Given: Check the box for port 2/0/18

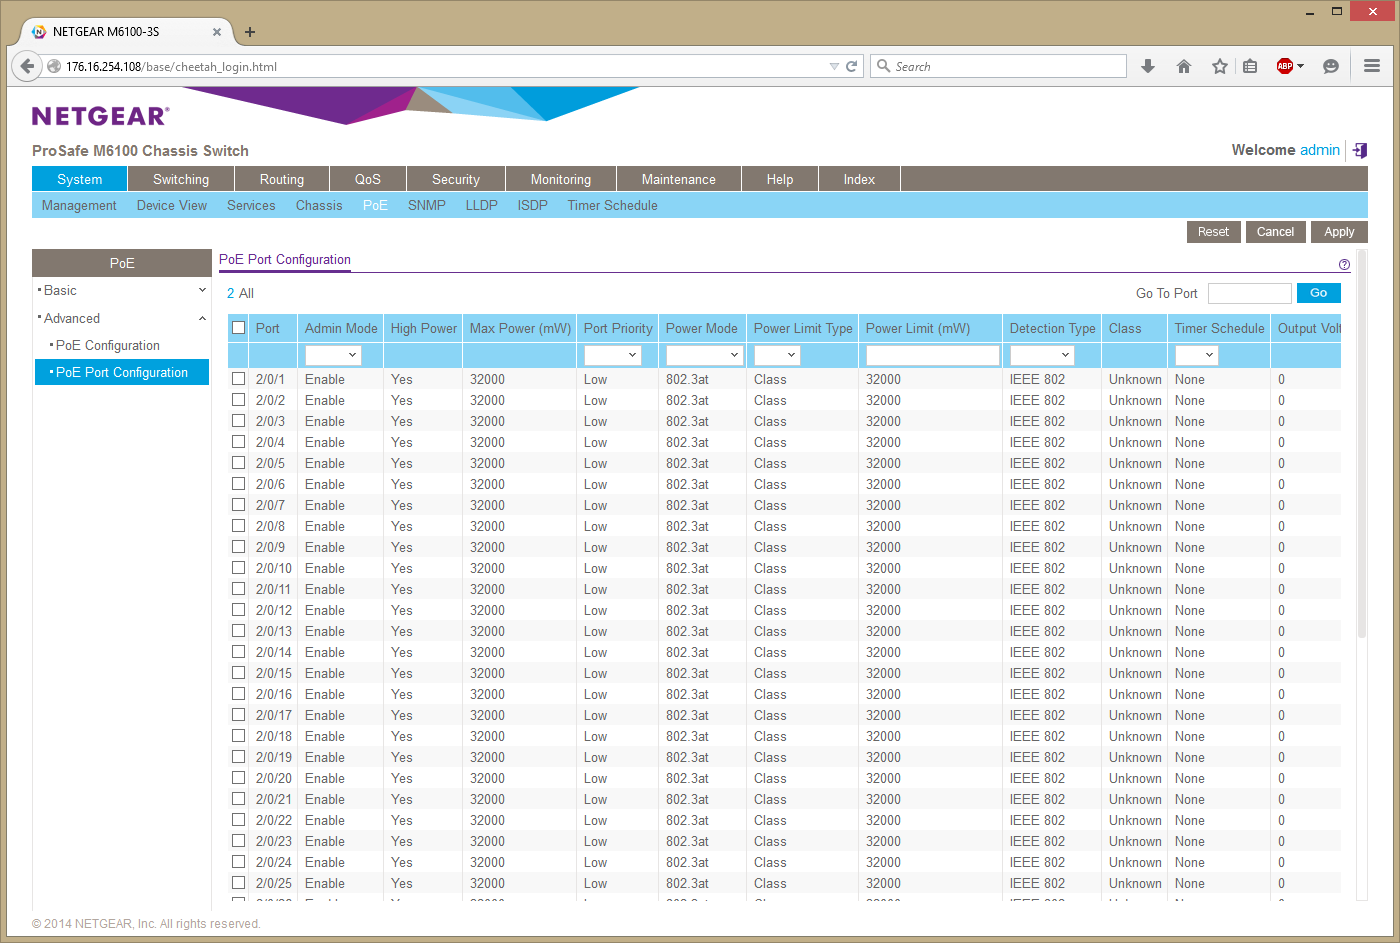Looking at the screenshot, I should coord(238,736).
